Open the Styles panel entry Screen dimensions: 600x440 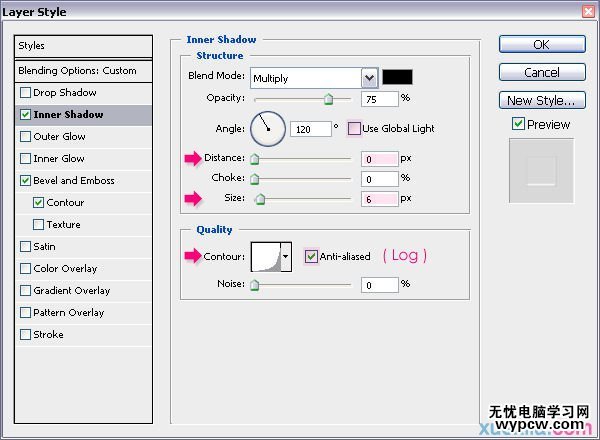(83, 46)
